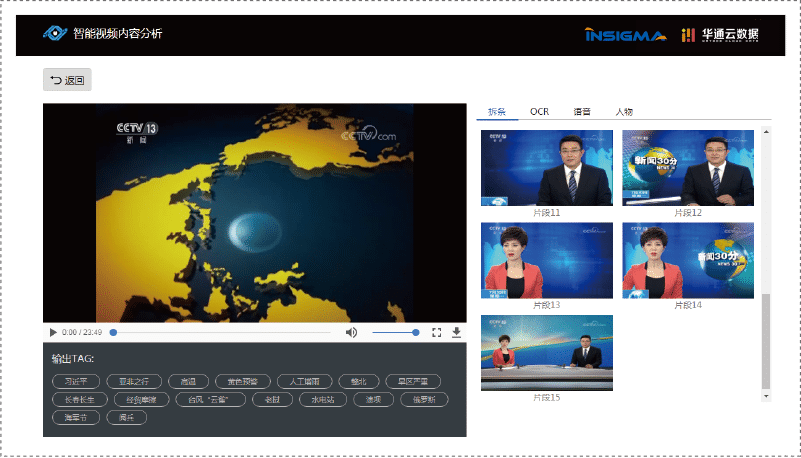
Task: Open clip thumbnail 片段11
Action: point(546,167)
